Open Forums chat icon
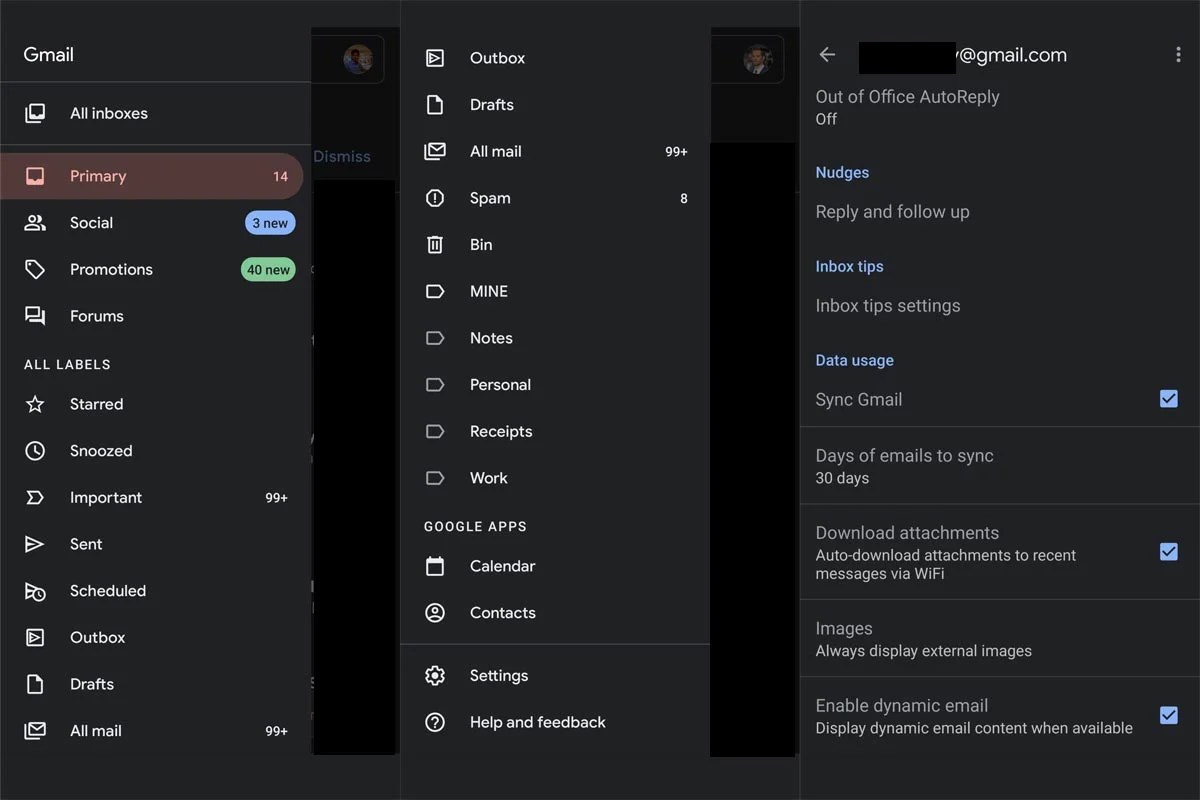 coord(35,316)
